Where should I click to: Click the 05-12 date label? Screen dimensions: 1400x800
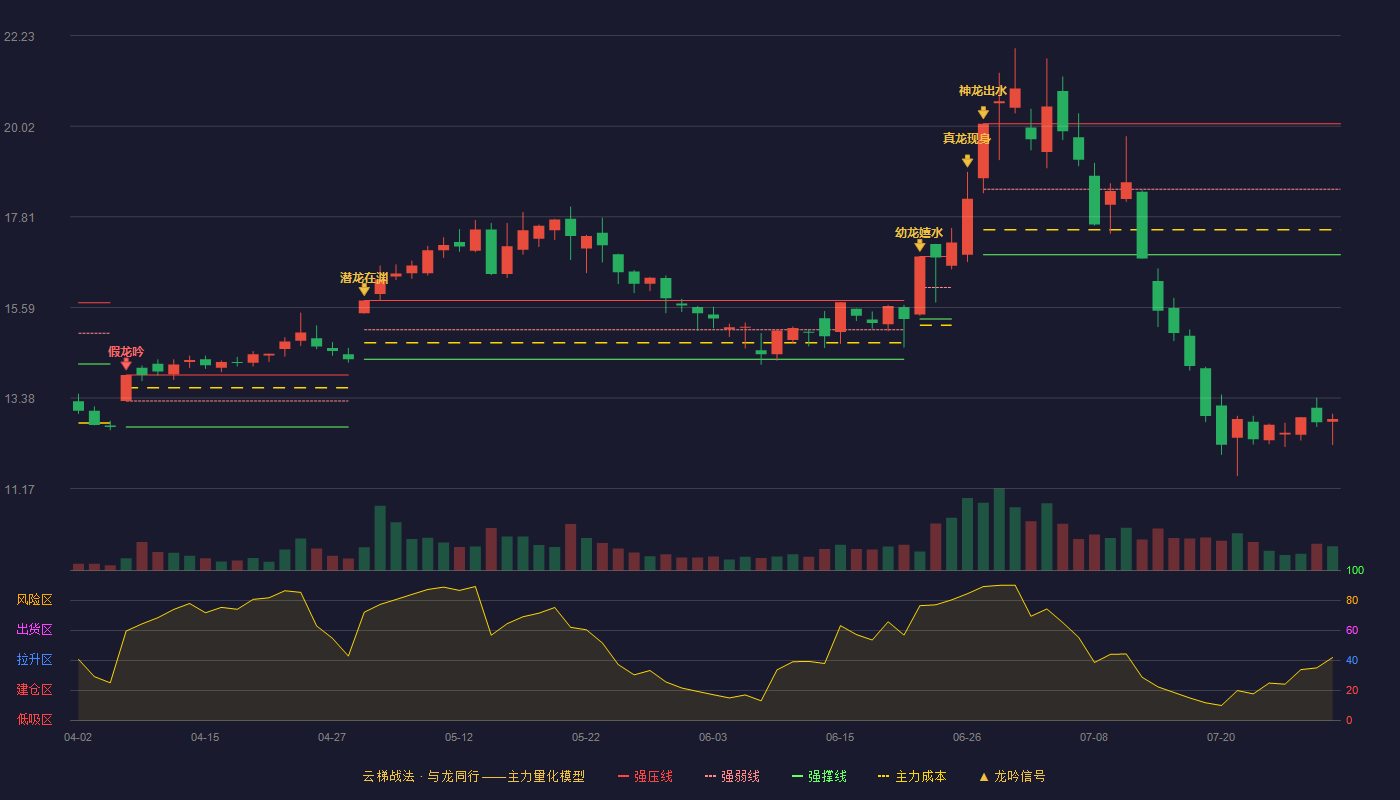[459, 737]
